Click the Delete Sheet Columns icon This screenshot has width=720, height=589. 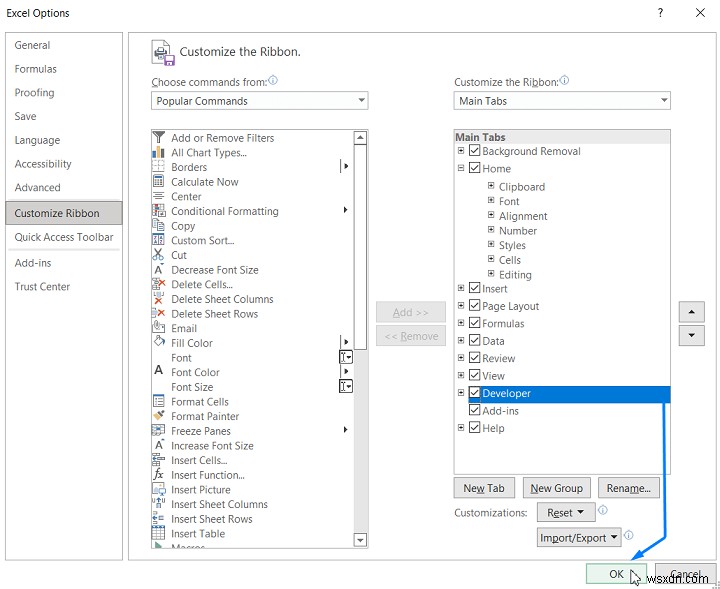point(158,299)
